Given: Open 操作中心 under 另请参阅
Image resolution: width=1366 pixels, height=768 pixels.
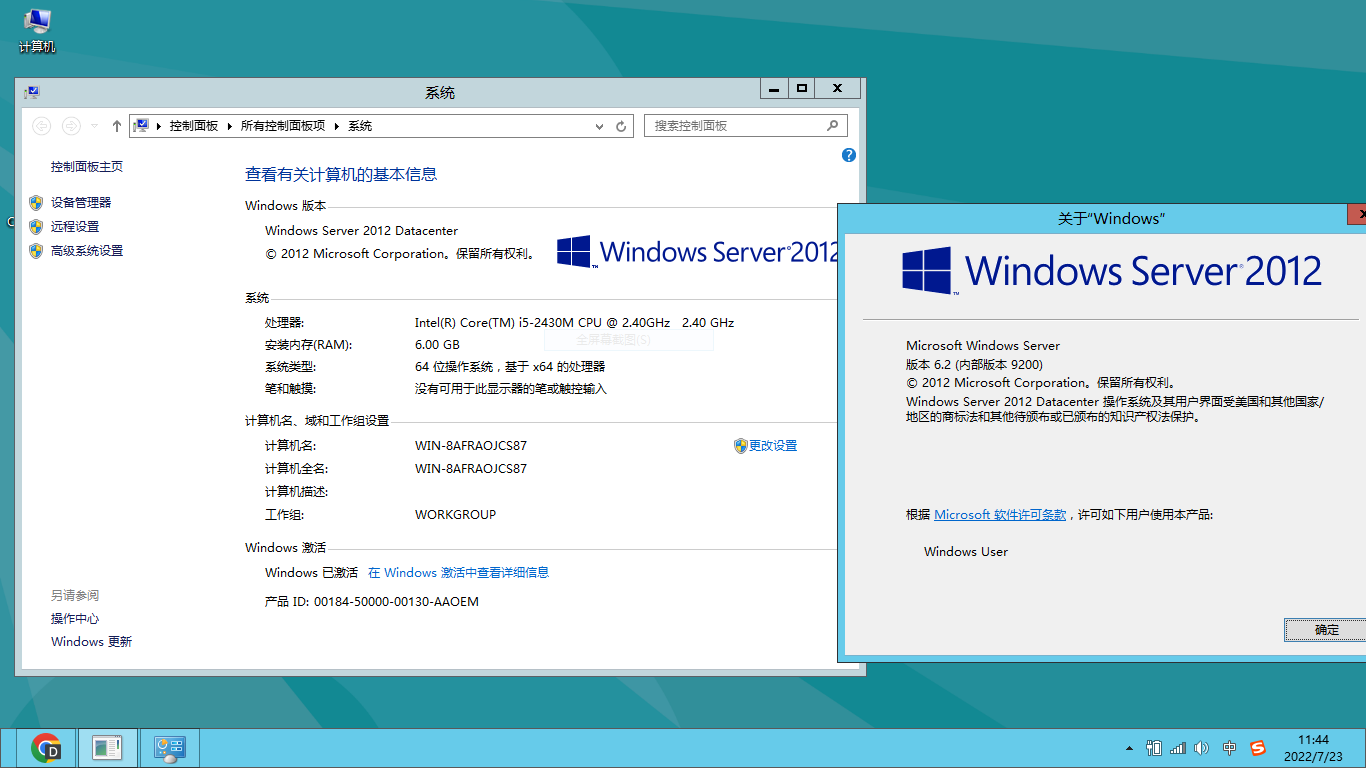Looking at the screenshot, I should point(75,618).
